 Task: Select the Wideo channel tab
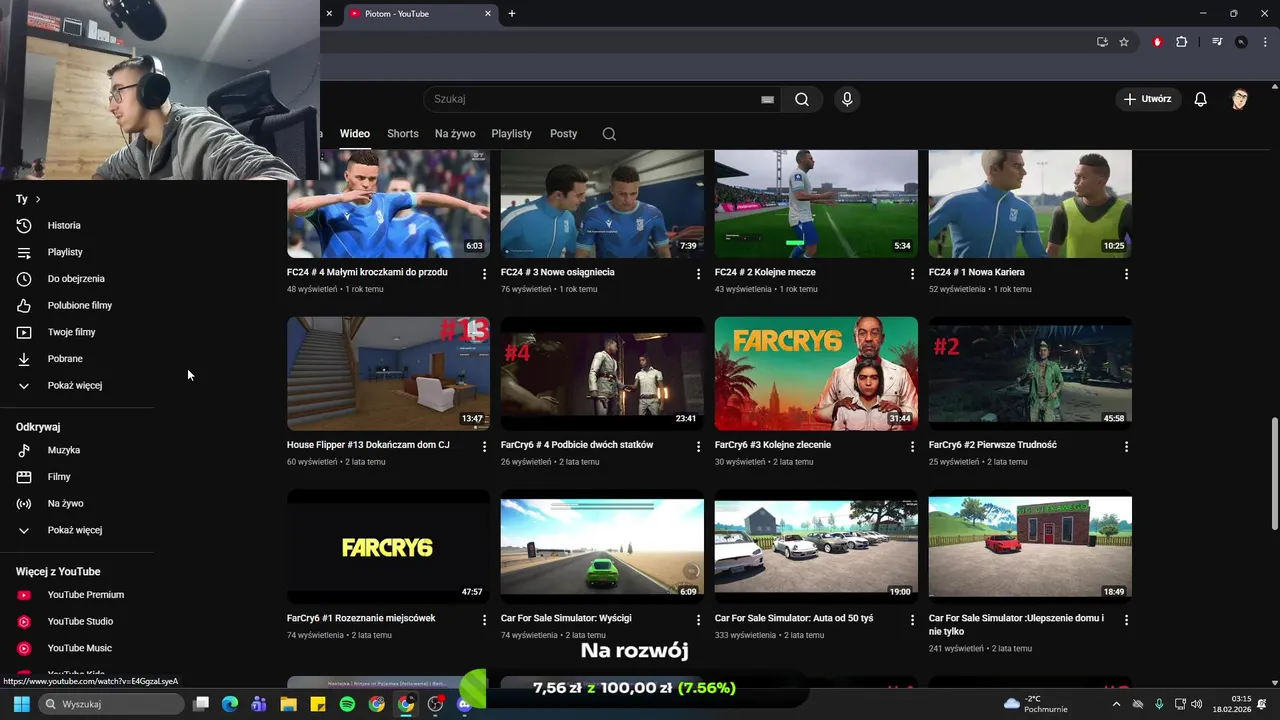click(x=355, y=134)
